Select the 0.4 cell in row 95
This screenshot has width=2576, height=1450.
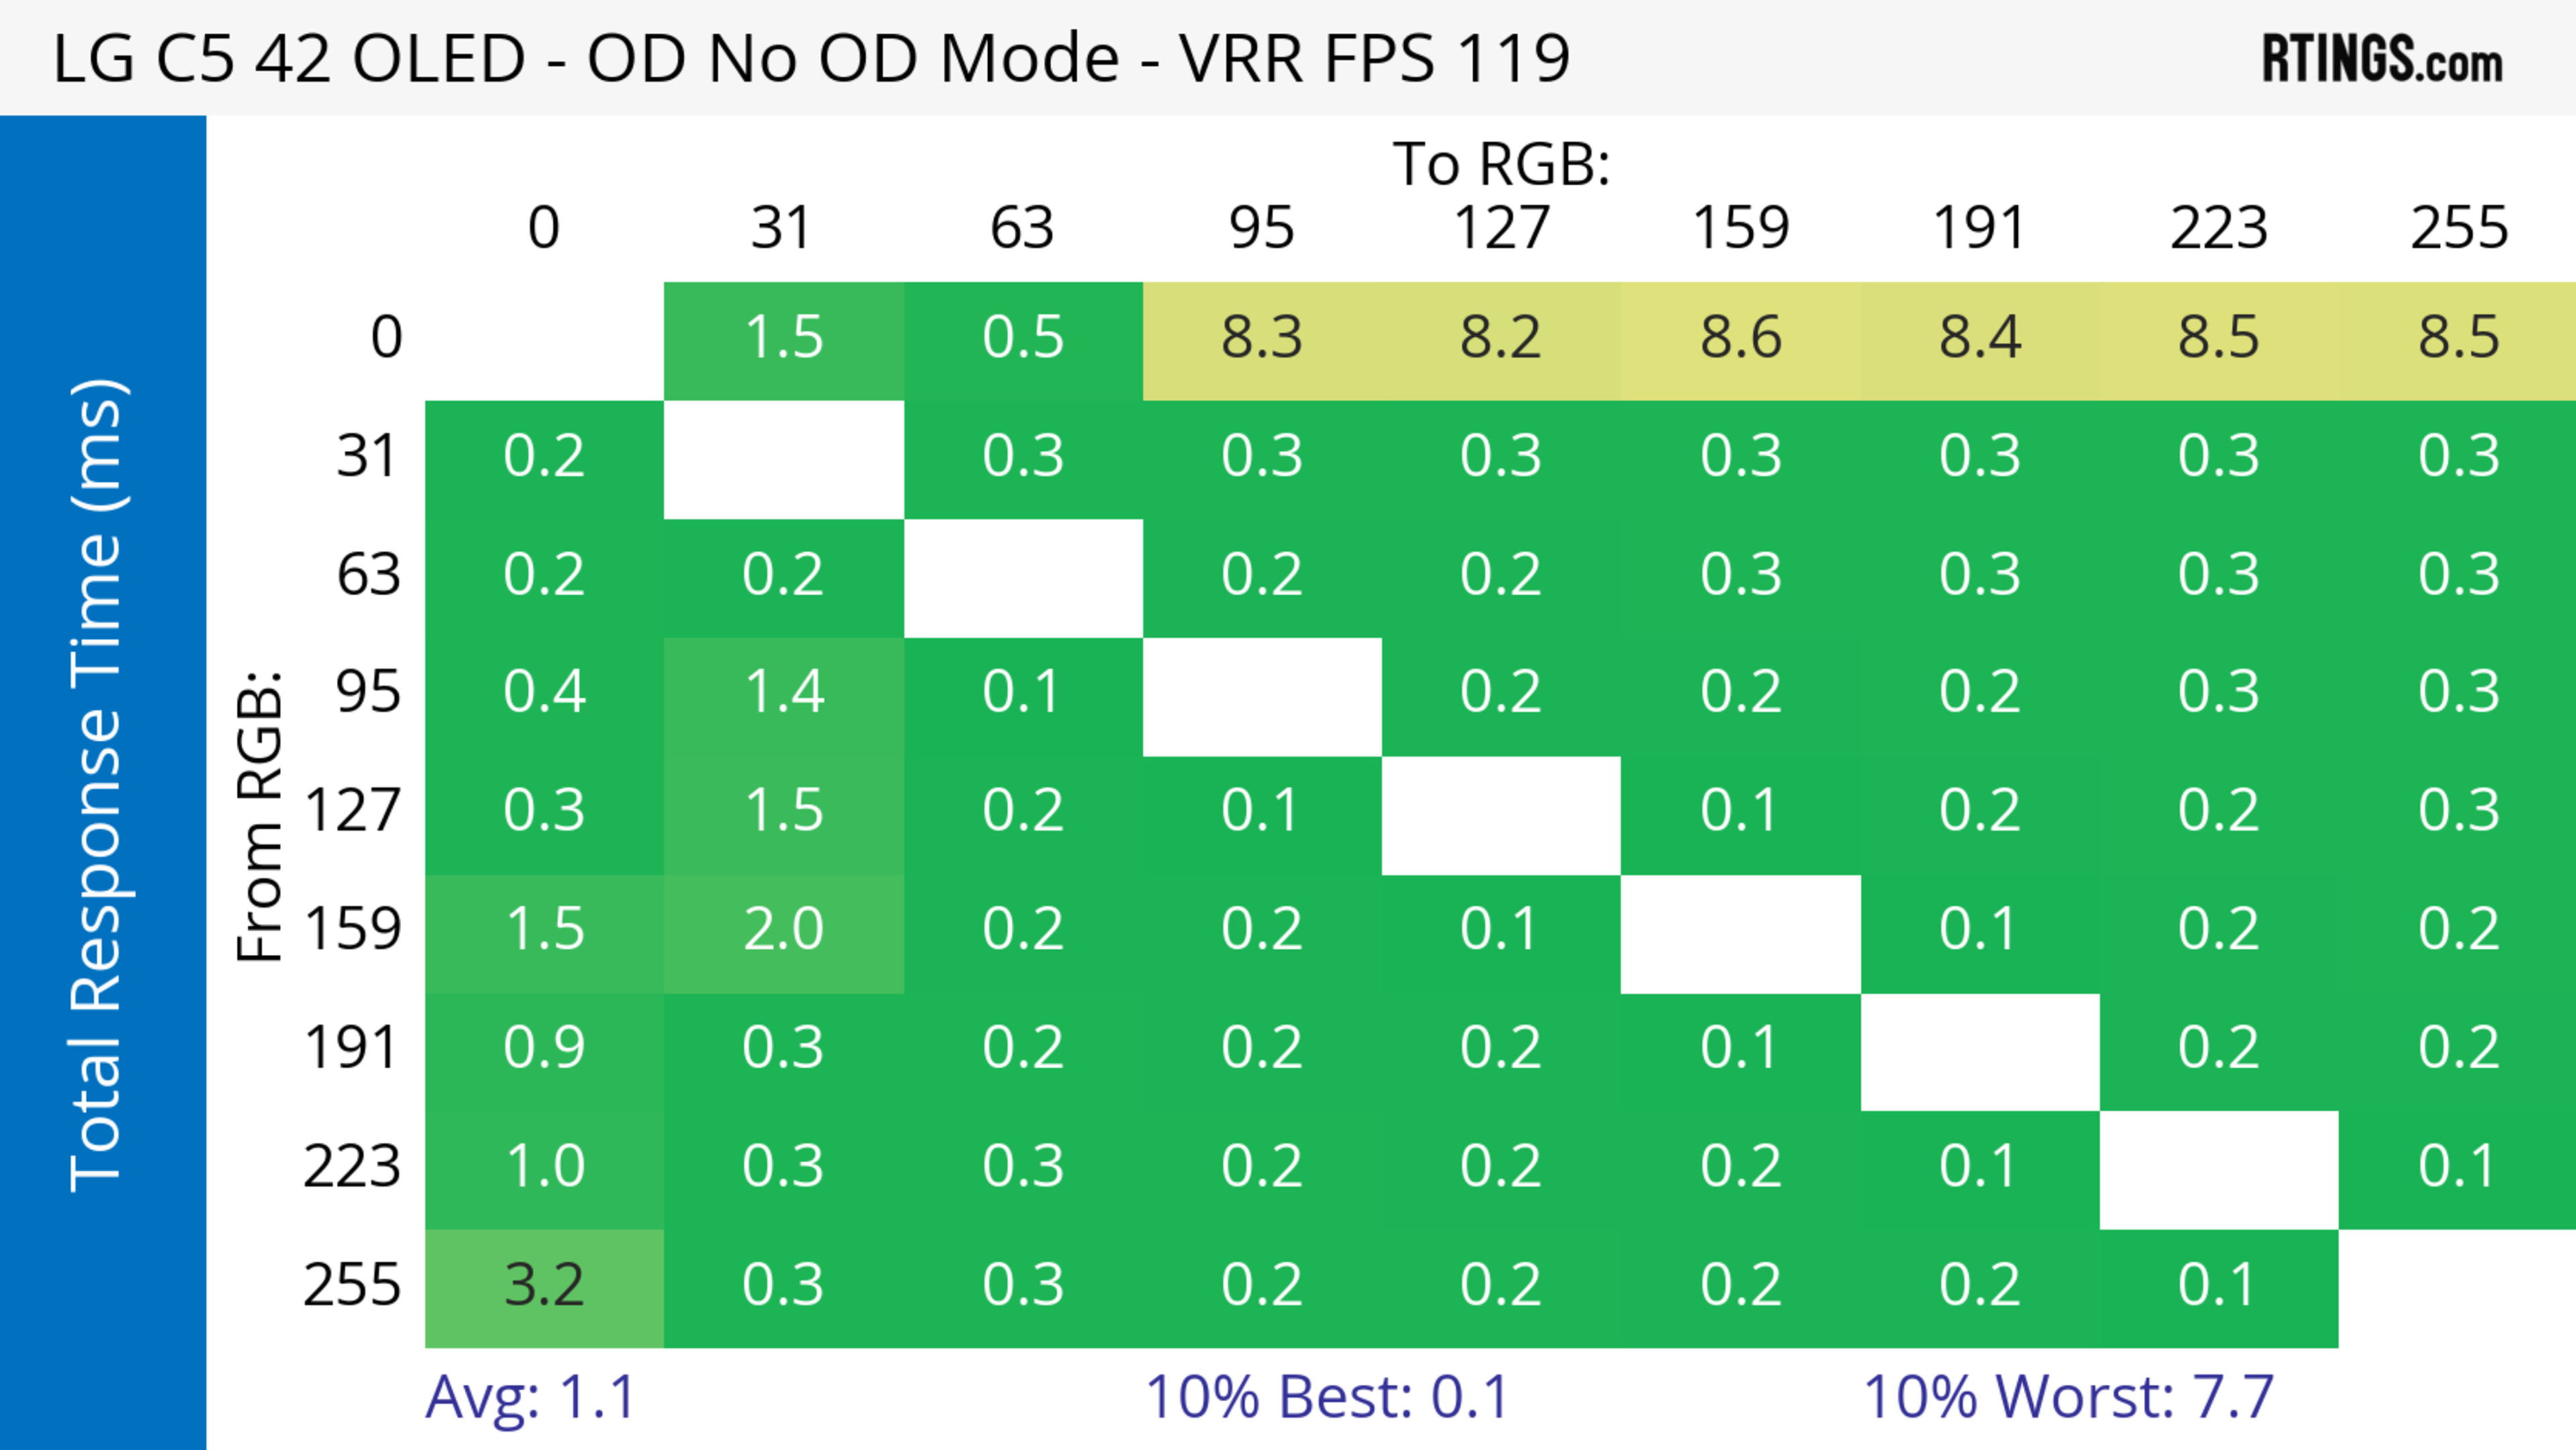(x=544, y=692)
